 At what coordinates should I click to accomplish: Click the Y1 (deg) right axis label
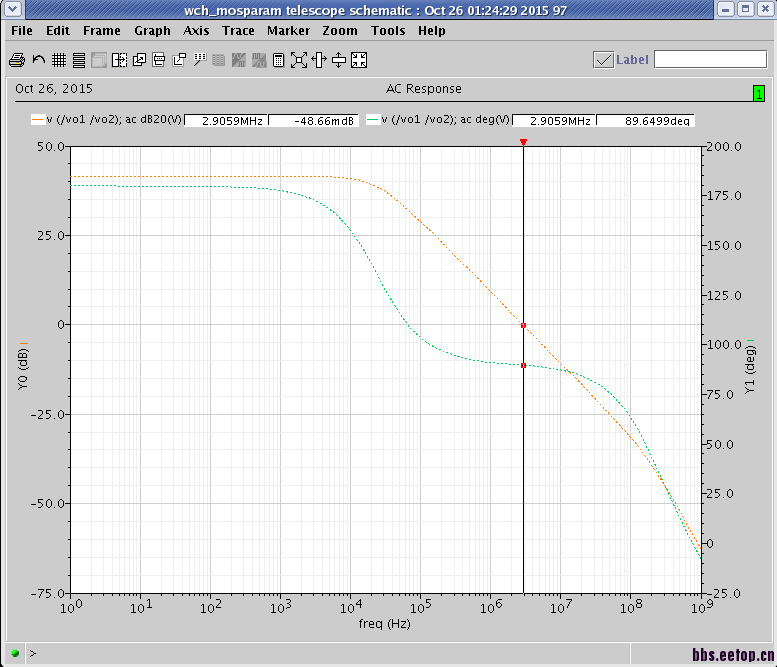click(x=750, y=370)
